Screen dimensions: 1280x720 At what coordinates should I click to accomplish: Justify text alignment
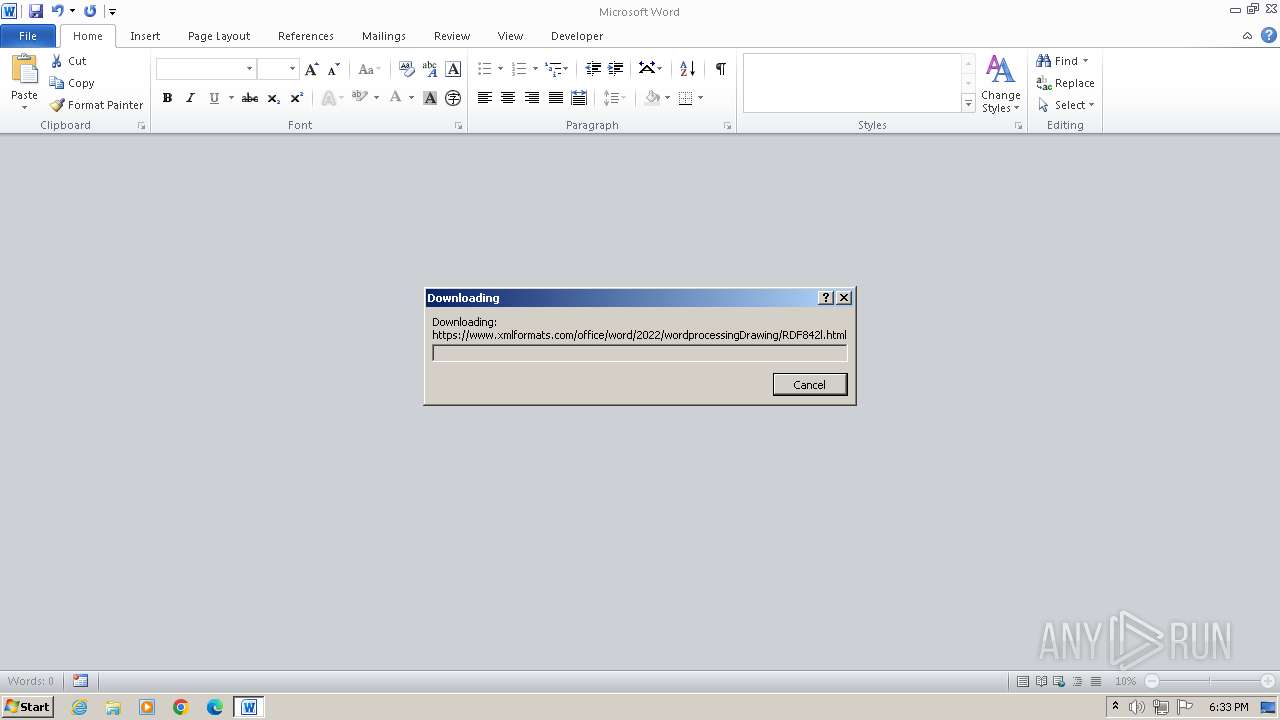click(x=555, y=98)
